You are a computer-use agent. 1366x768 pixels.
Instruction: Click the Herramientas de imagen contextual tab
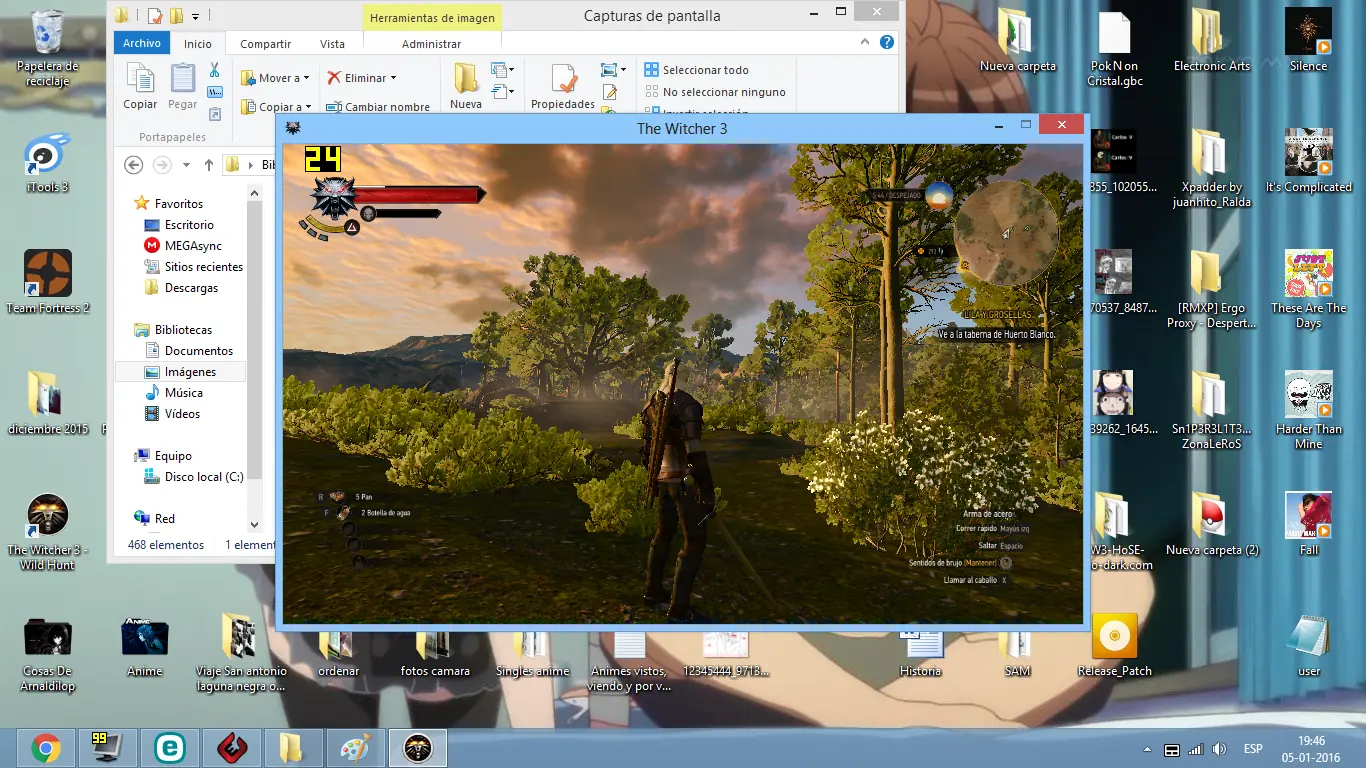pyautogui.click(x=431, y=18)
